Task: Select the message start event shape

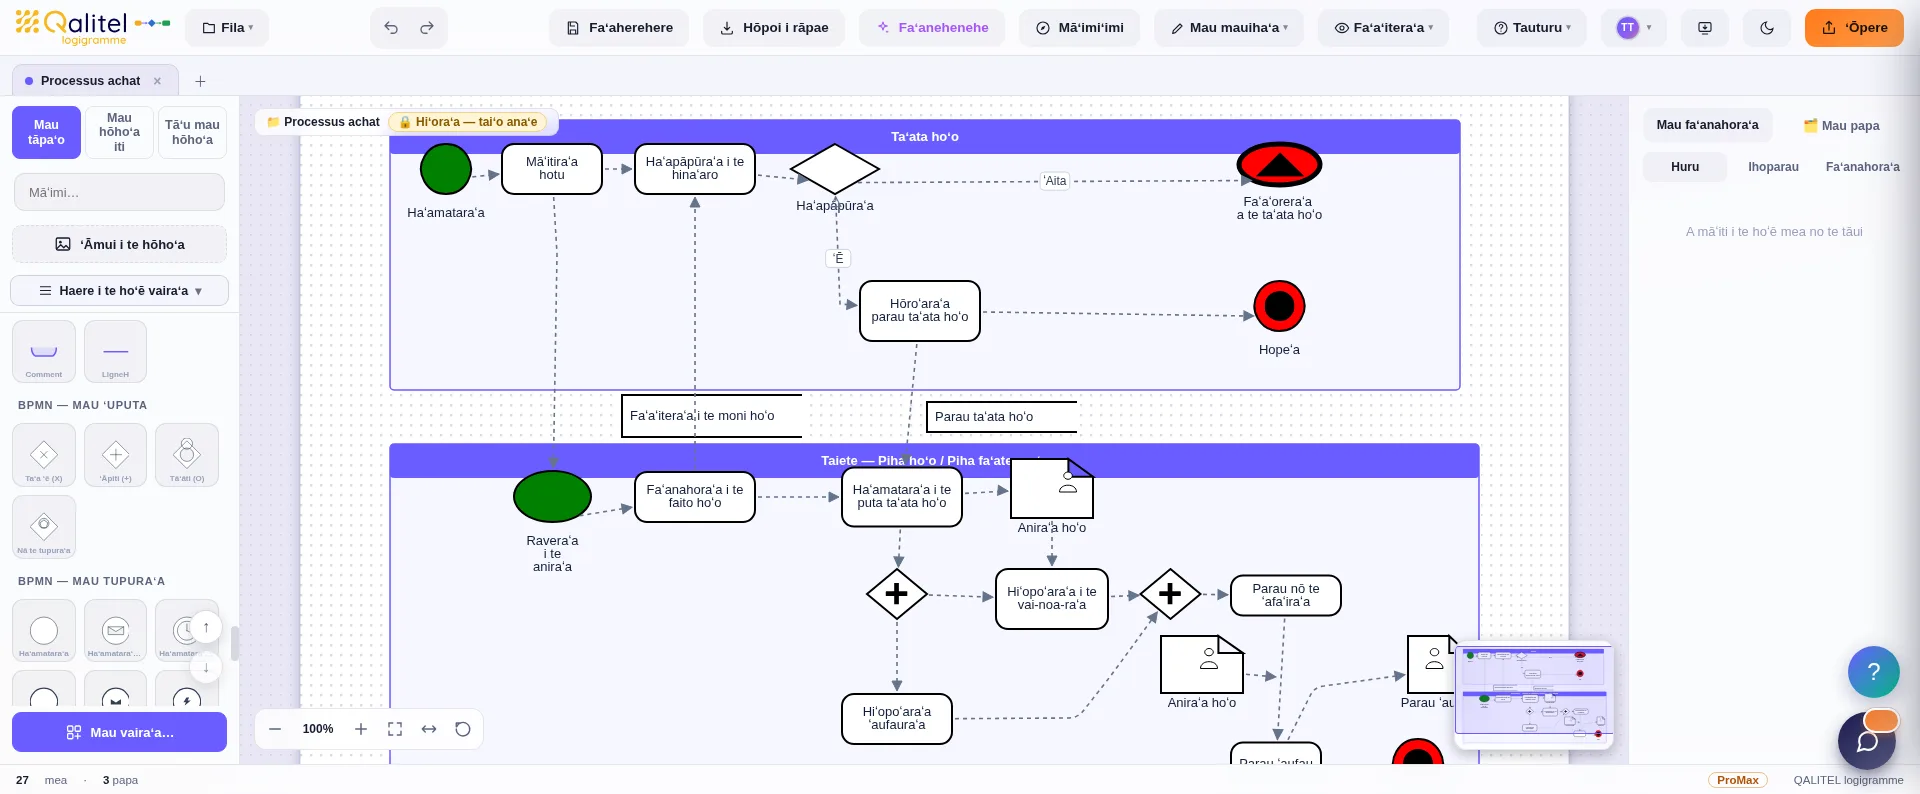Action: (x=115, y=630)
